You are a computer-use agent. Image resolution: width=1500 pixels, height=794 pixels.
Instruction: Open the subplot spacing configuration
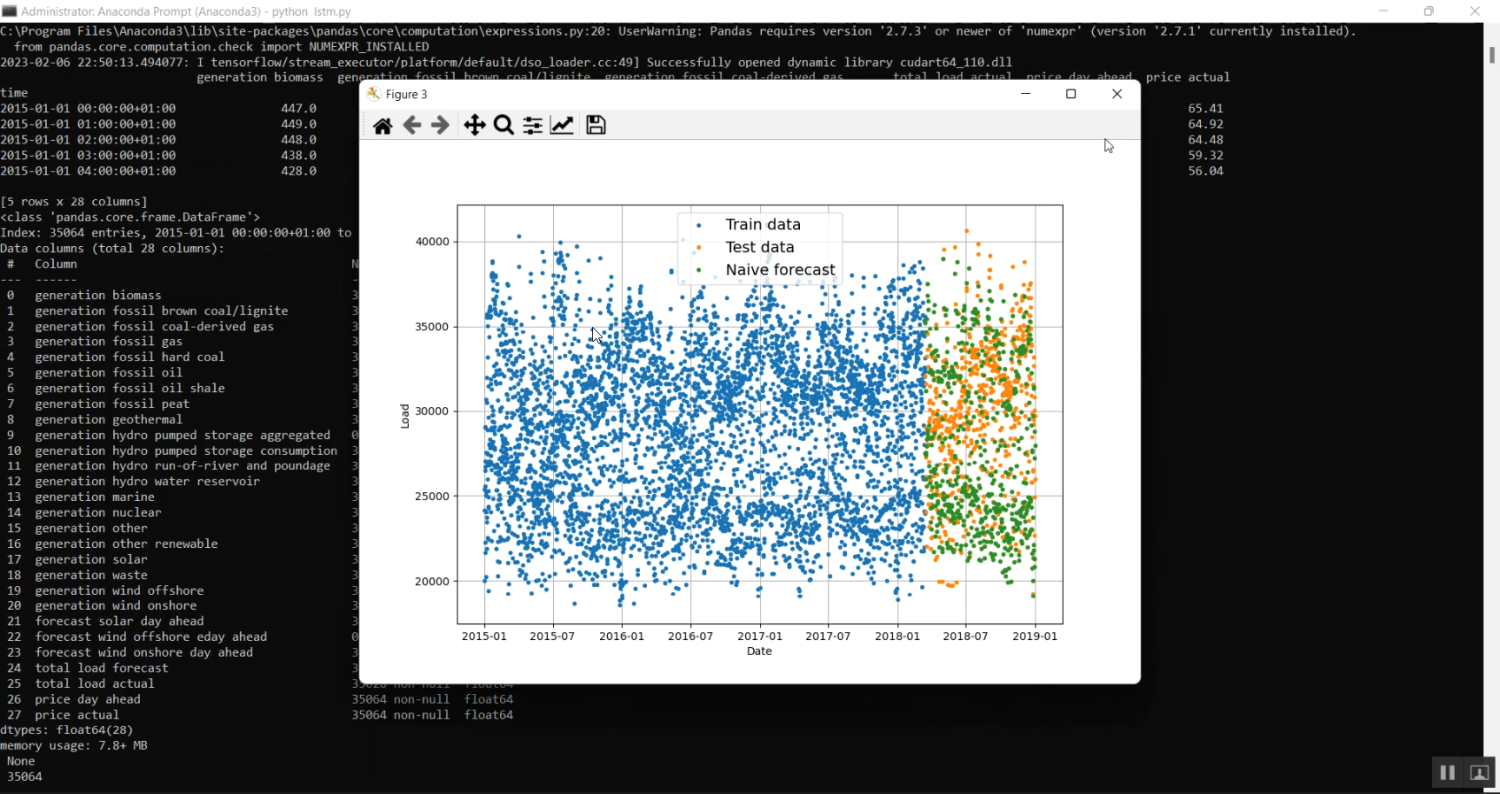pyautogui.click(x=532, y=124)
